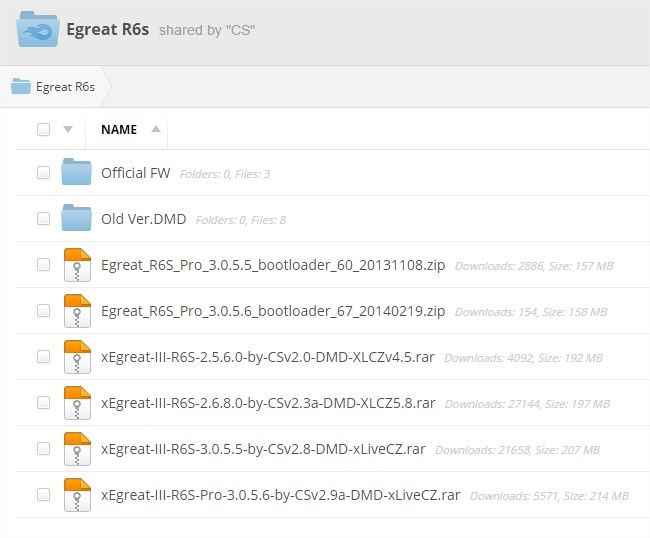
Task: Click the ascending sort arrow next to NAME
Action: [x=156, y=129]
